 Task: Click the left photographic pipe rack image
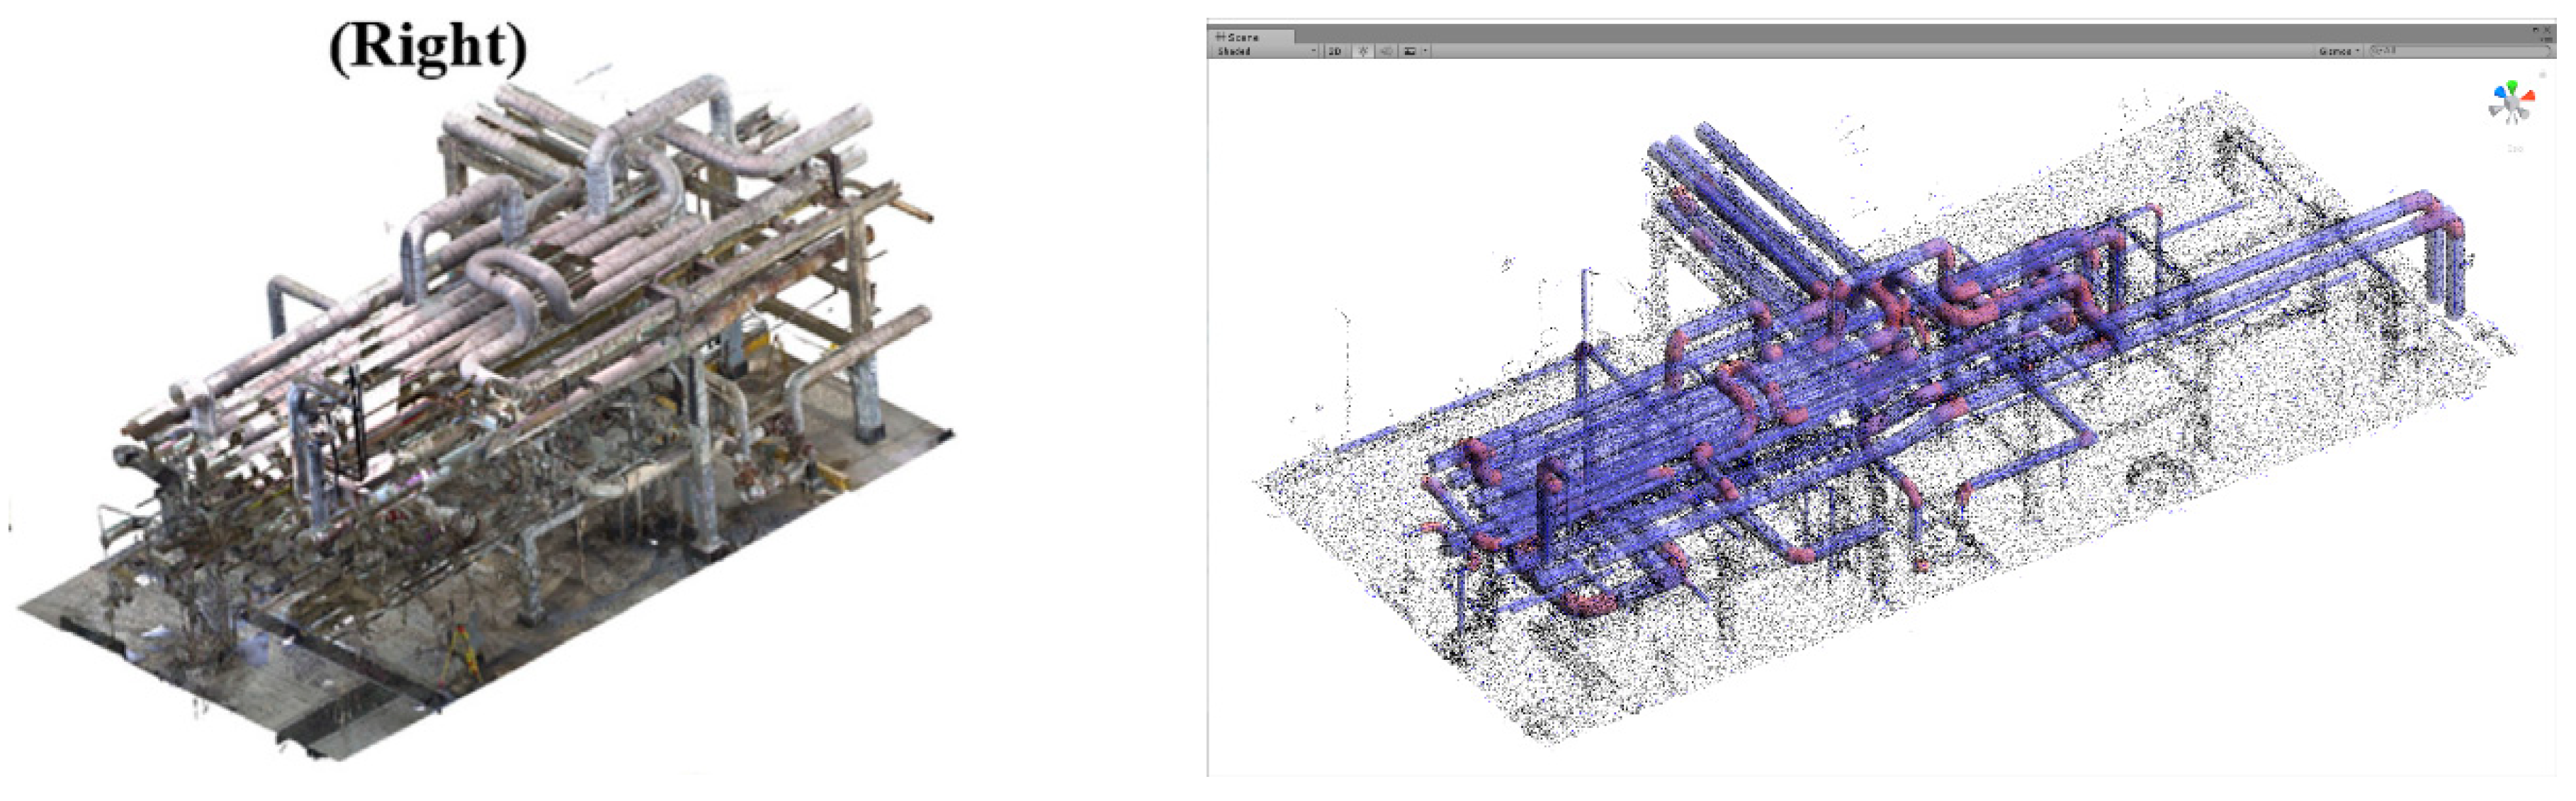click(480, 400)
